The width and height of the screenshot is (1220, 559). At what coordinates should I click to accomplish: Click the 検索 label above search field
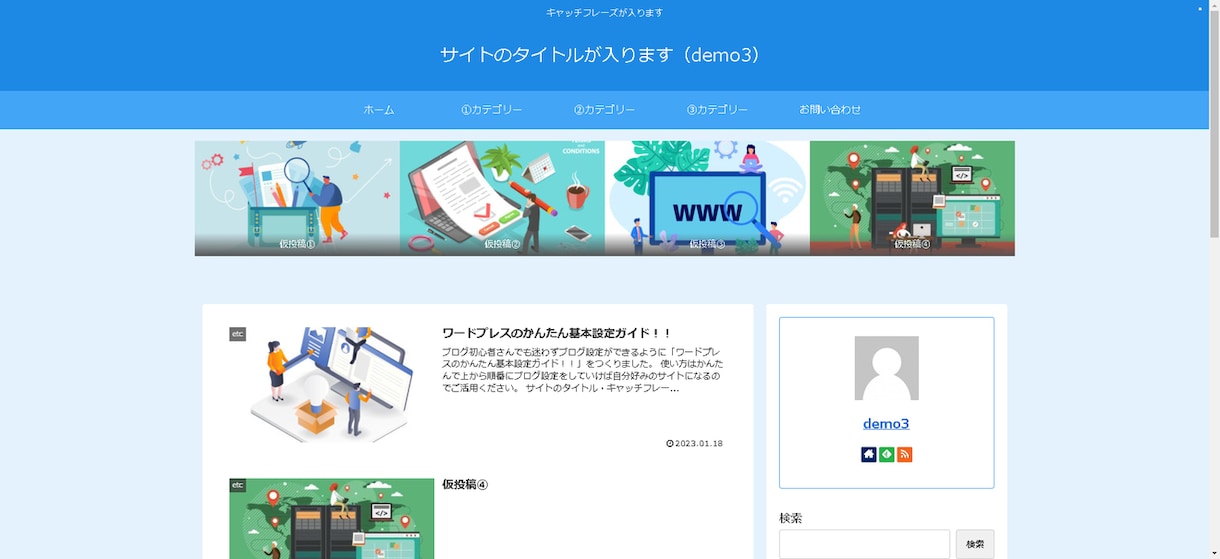tap(790, 518)
